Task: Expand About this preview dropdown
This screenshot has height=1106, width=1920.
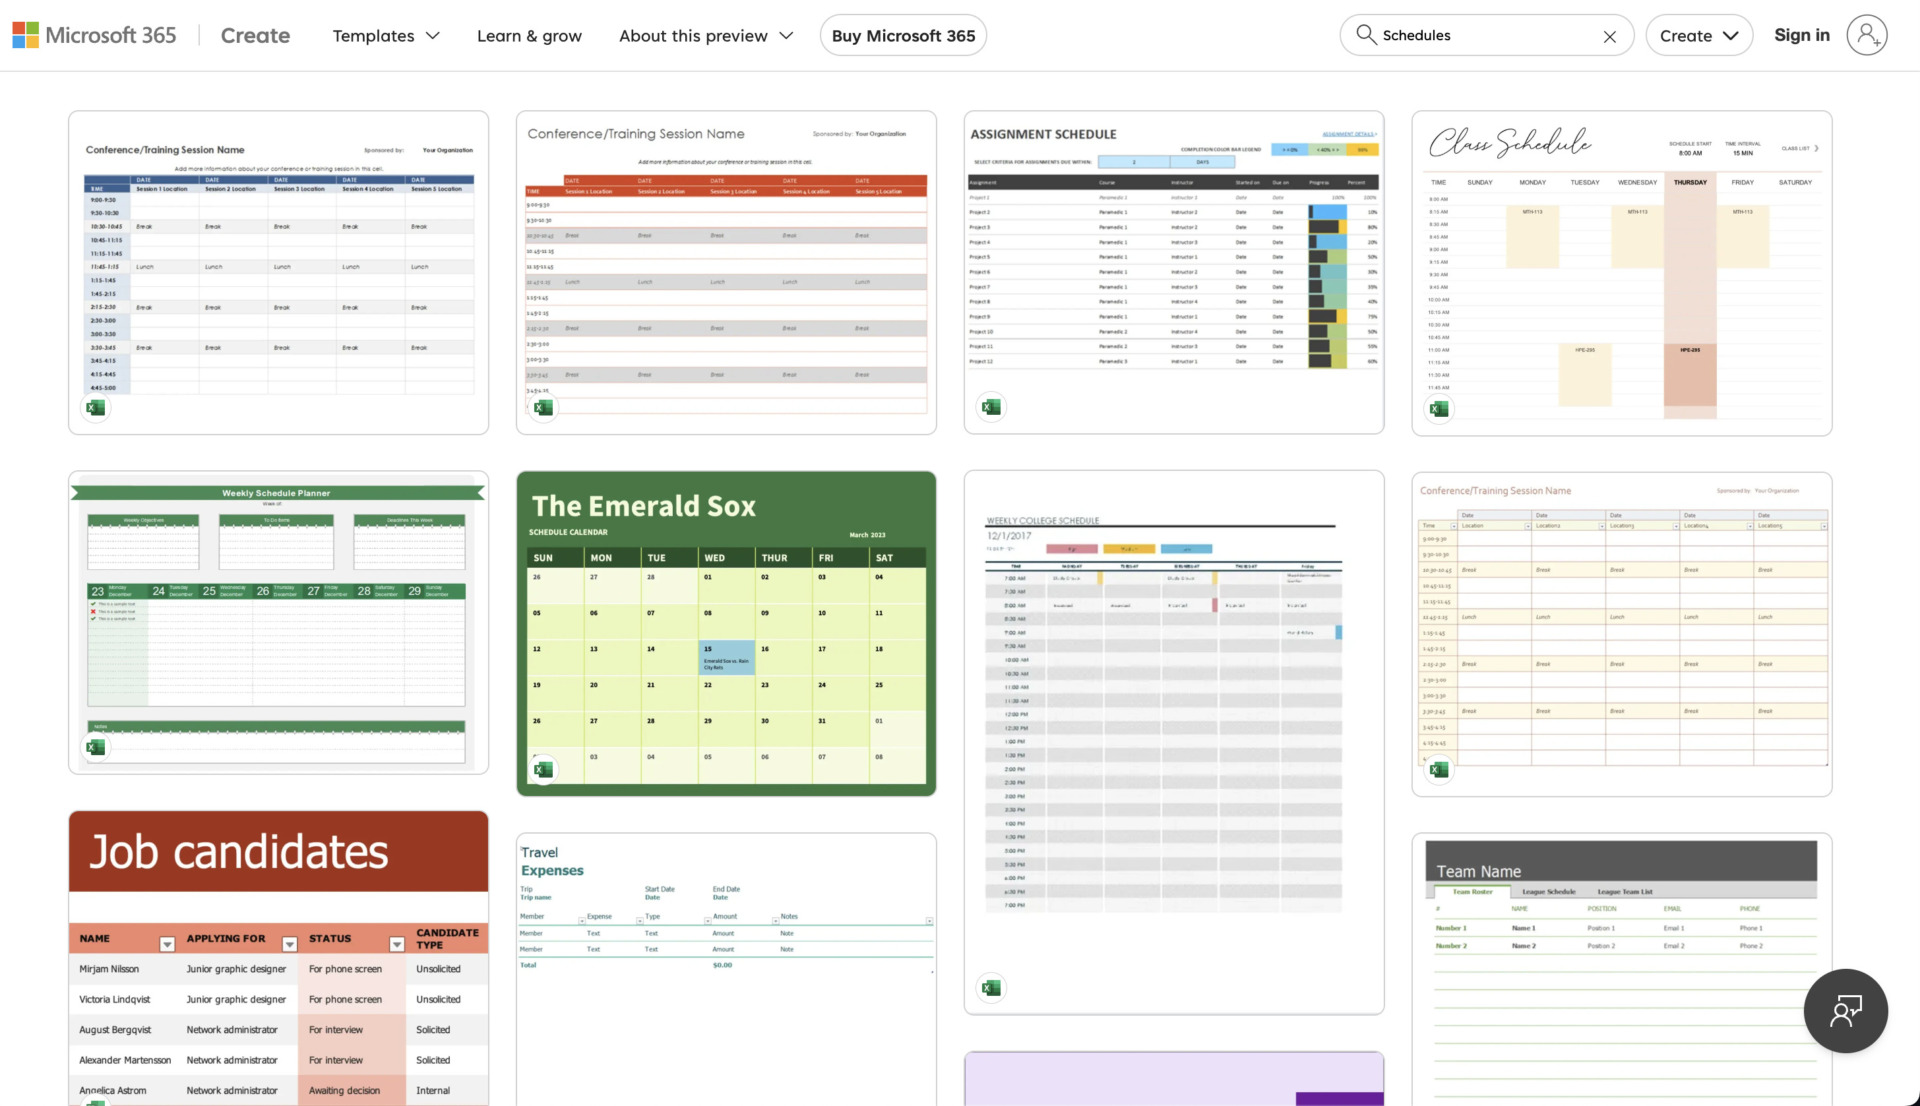Action: pyautogui.click(x=706, y=36)
